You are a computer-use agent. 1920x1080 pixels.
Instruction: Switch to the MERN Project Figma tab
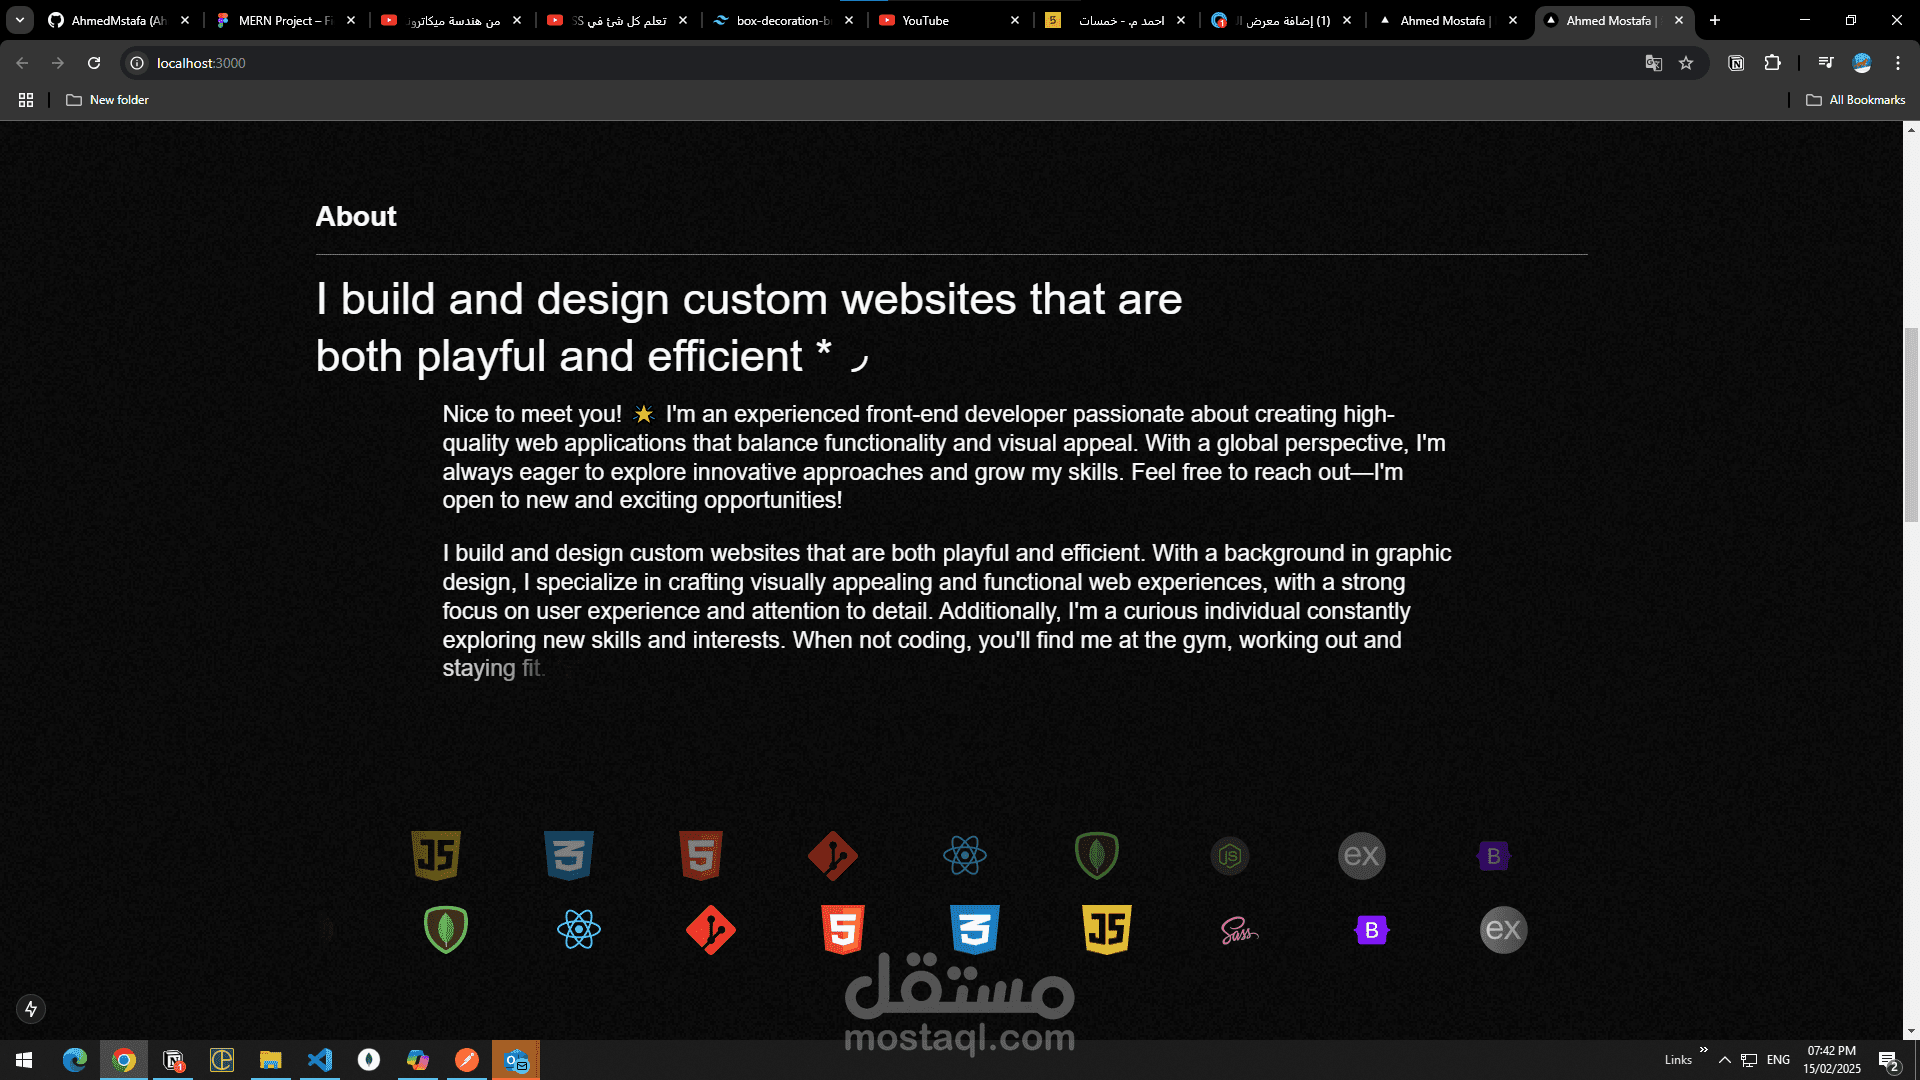pyautogui.click(x=285, y=20)
